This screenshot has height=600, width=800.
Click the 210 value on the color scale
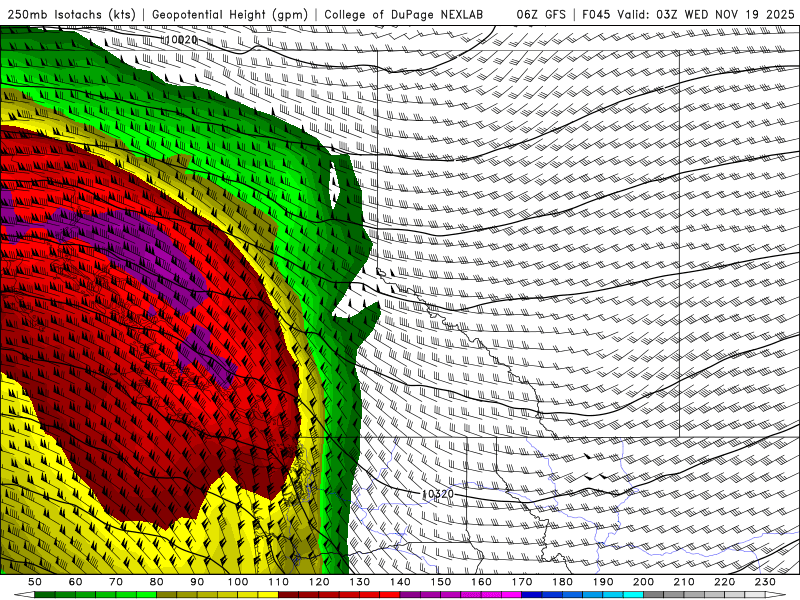[x=684, y=582]
